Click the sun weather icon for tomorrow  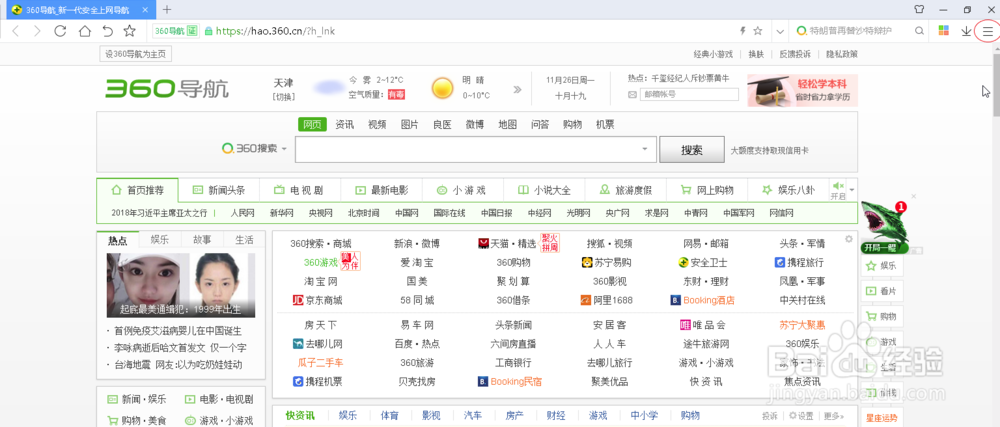(442, 87)
